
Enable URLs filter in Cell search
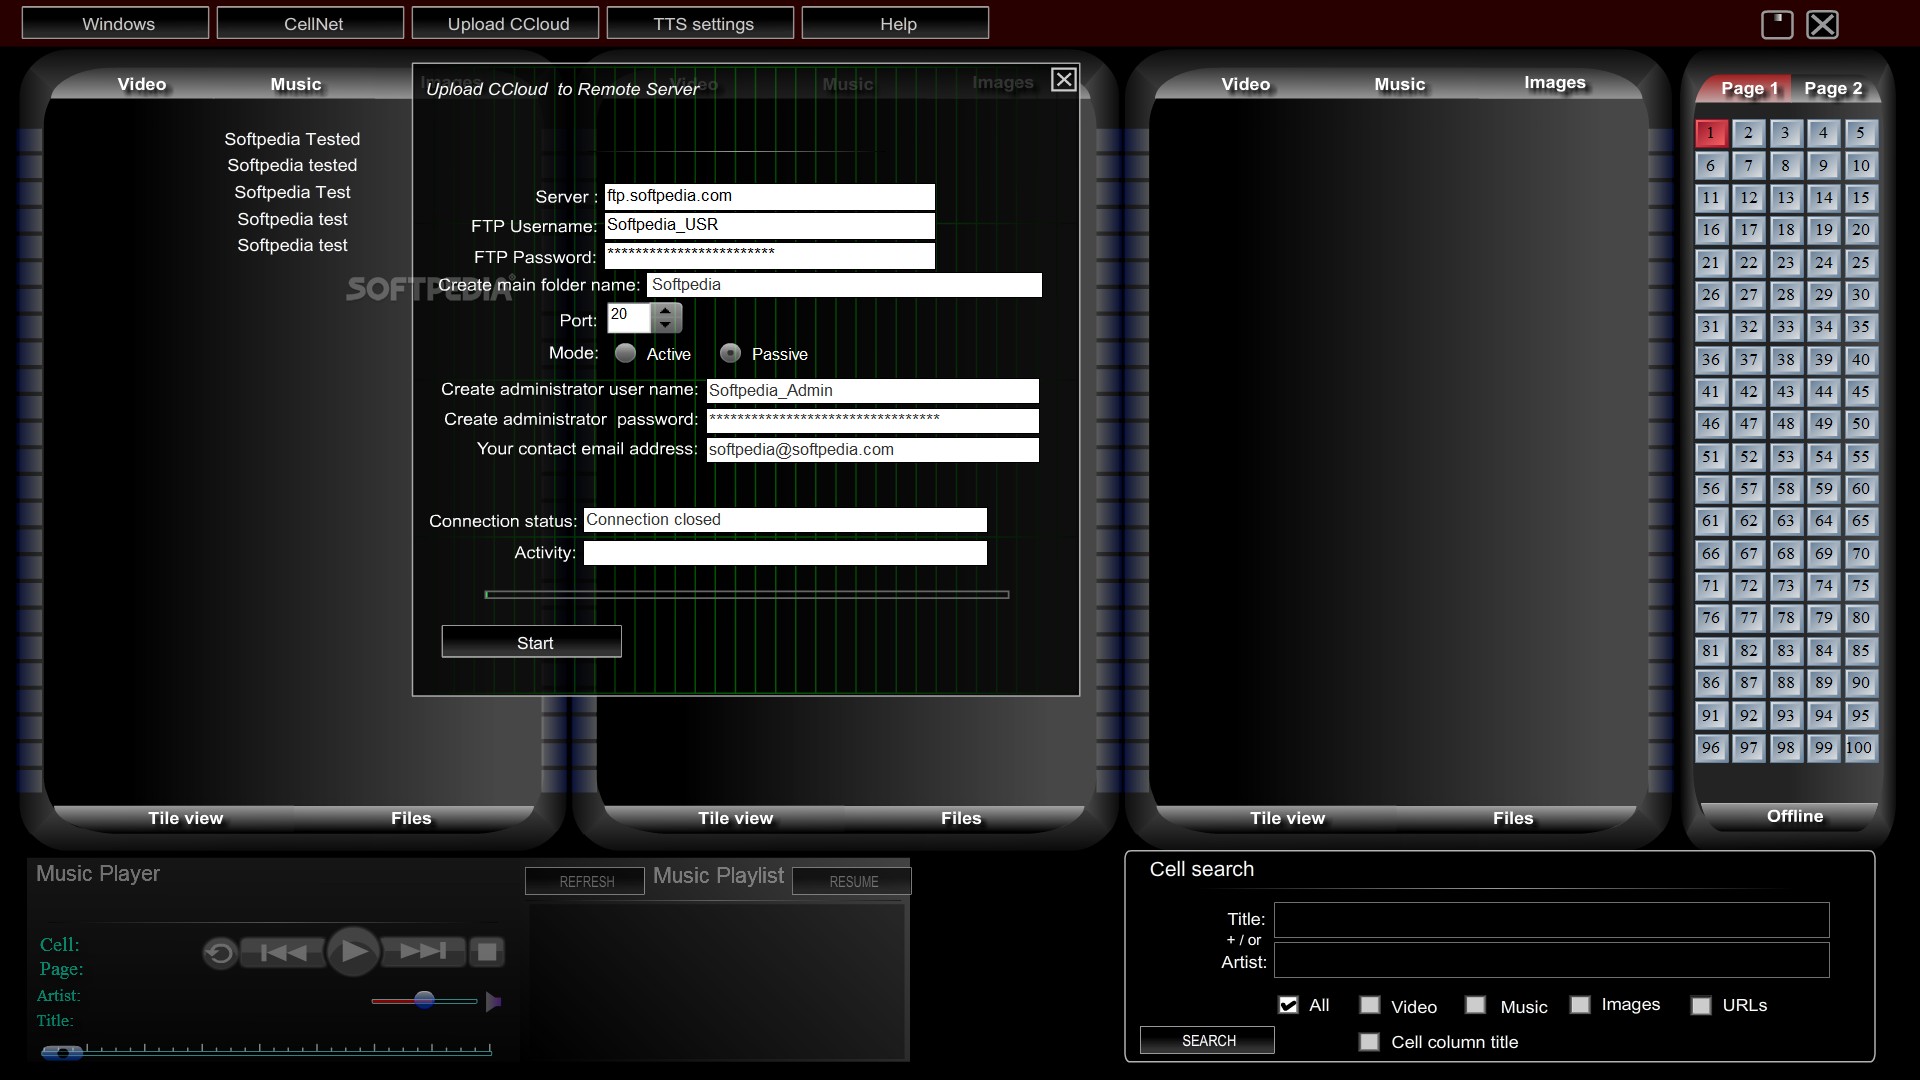pos(1701,1006)
